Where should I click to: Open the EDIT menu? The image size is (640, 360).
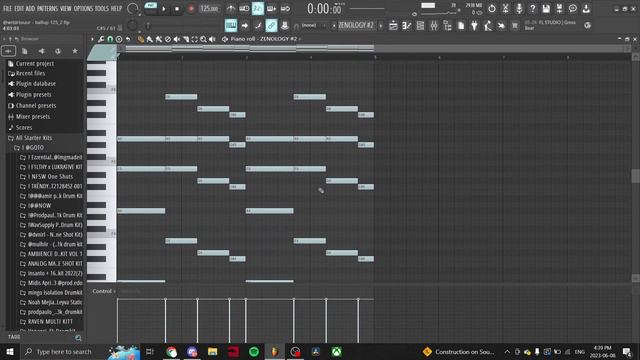tap(19, 8)
